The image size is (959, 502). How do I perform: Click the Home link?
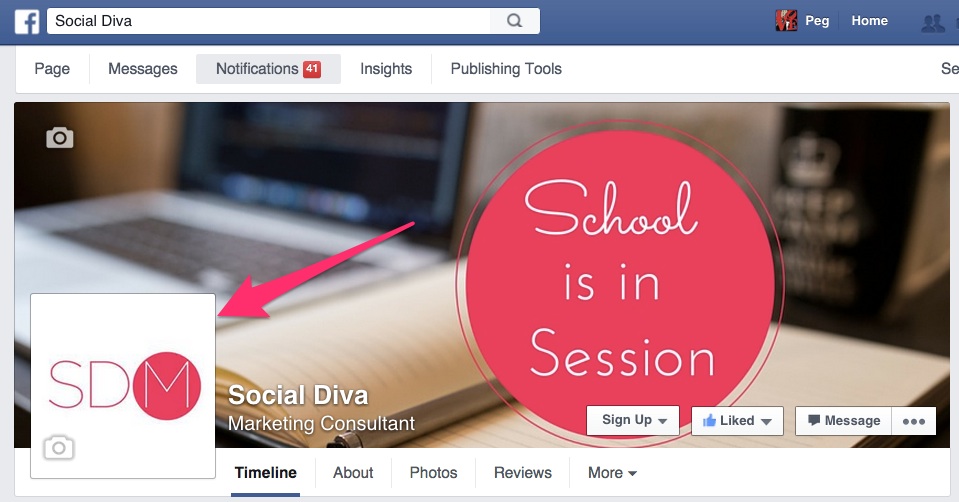pos(870,21)
